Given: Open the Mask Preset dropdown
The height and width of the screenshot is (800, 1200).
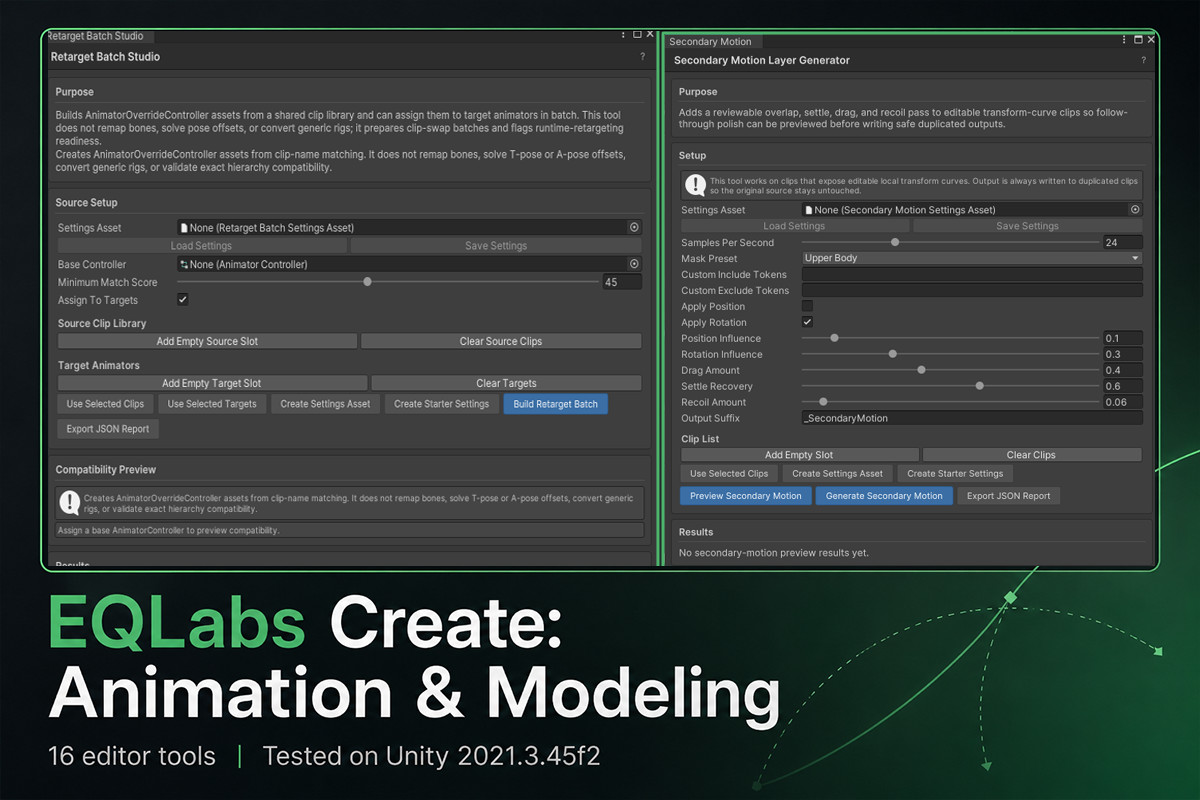Looking at the screenshot, I should [x=972, y=258].
